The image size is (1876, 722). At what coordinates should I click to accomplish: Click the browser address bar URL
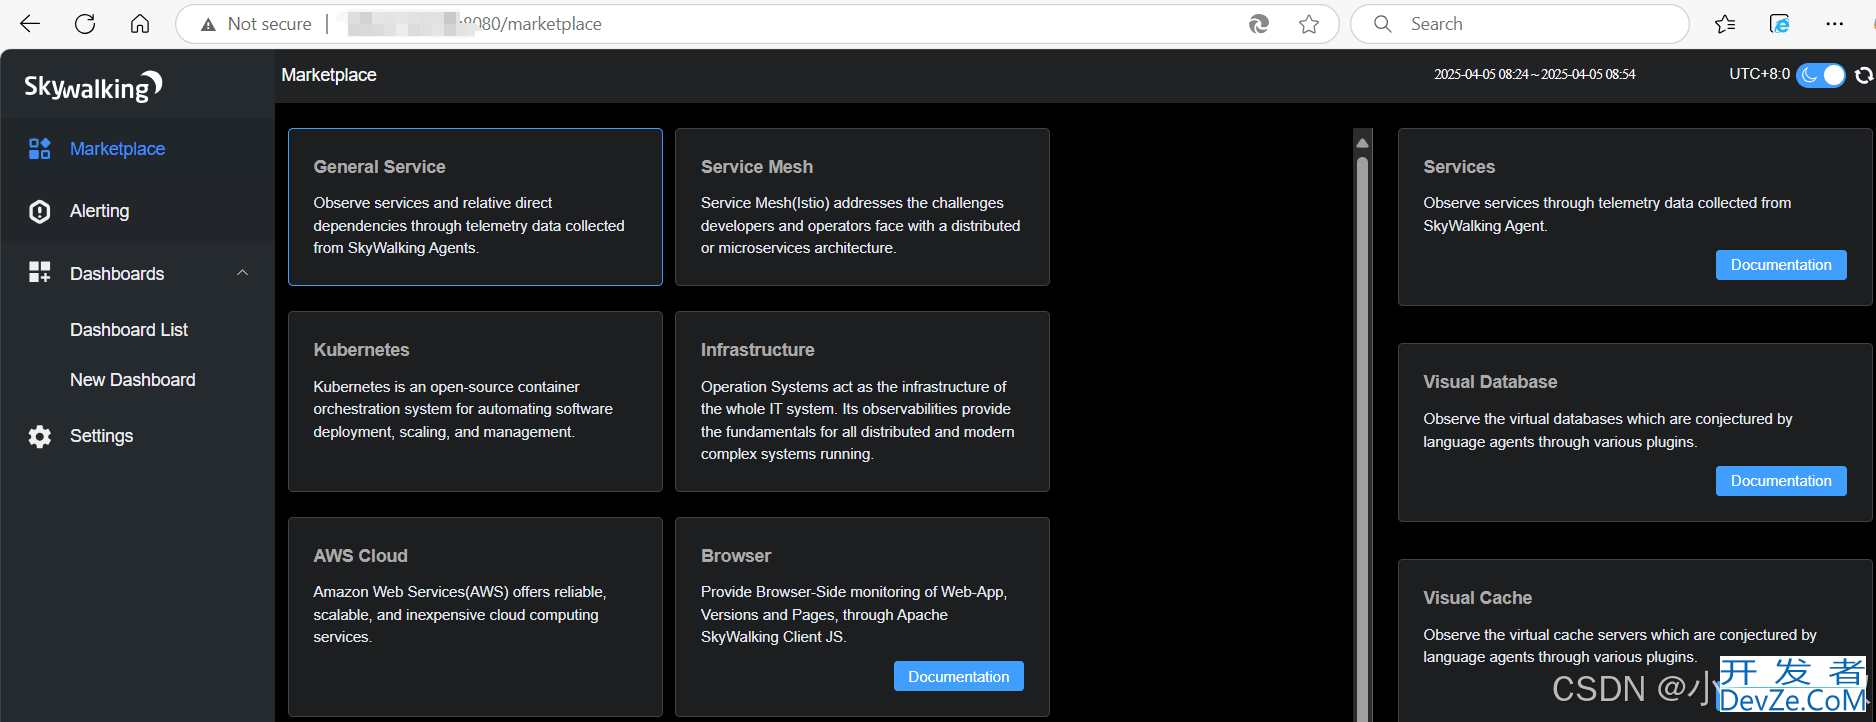point(757,24)
